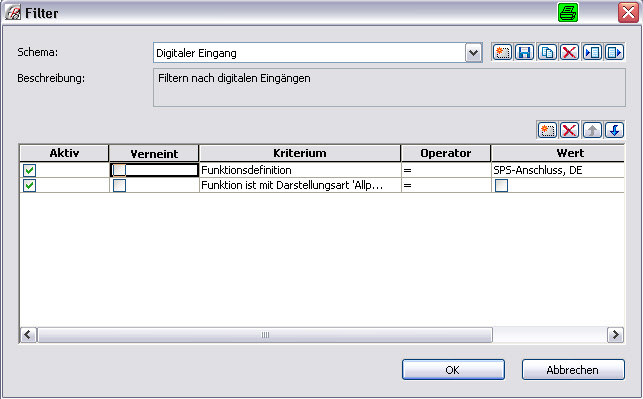The height and width of the screenshot is (399, 643).
Task: Click the Wert column header
Action: click(558, 153)
